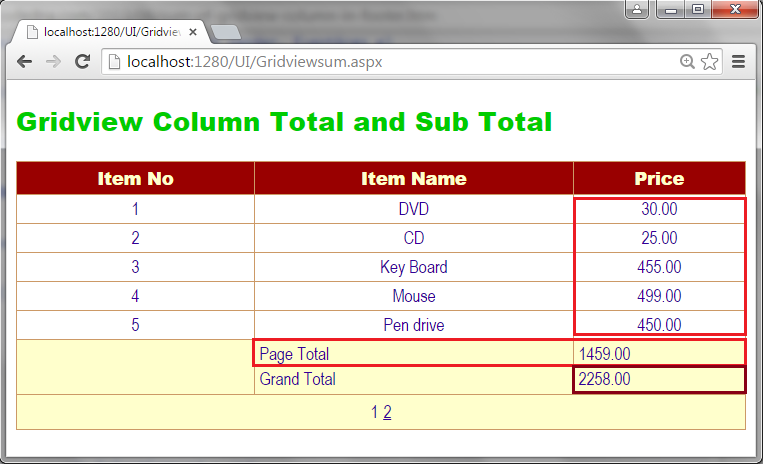Click price value 25.00
Viewport: 764px width, 466px height.
(x=659, y=238)
